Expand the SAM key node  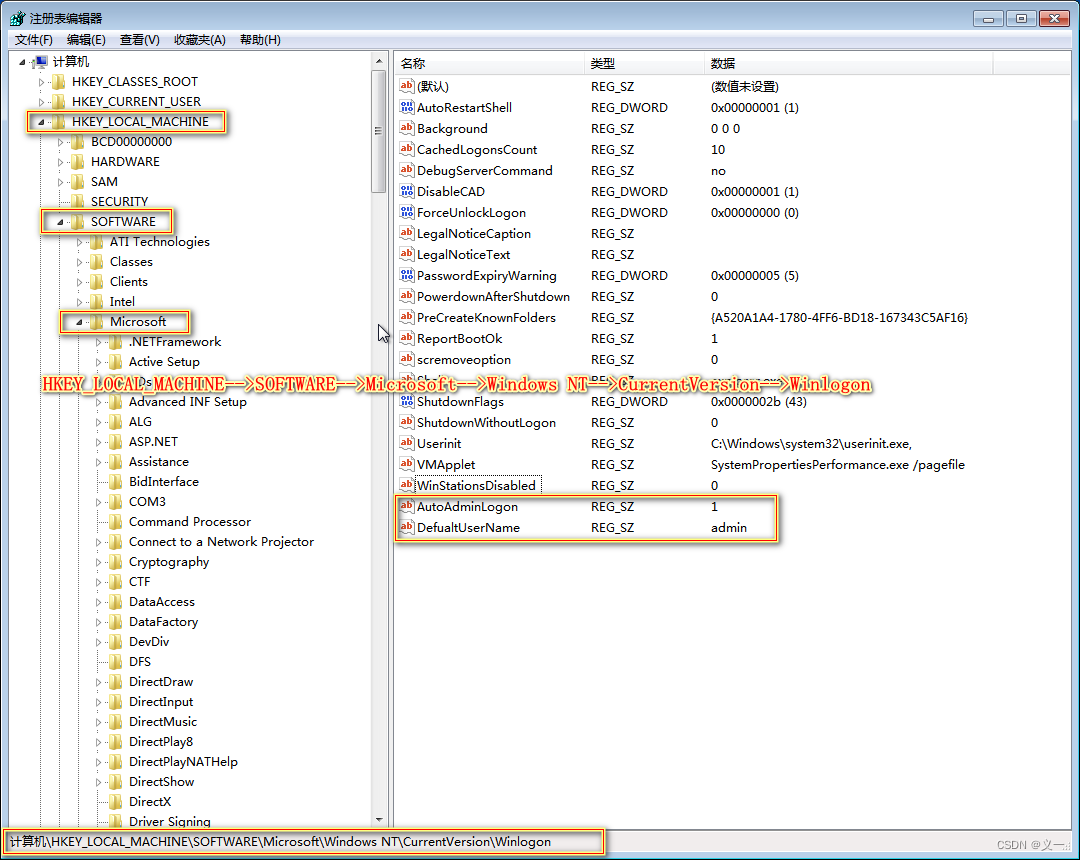(61, 182)
